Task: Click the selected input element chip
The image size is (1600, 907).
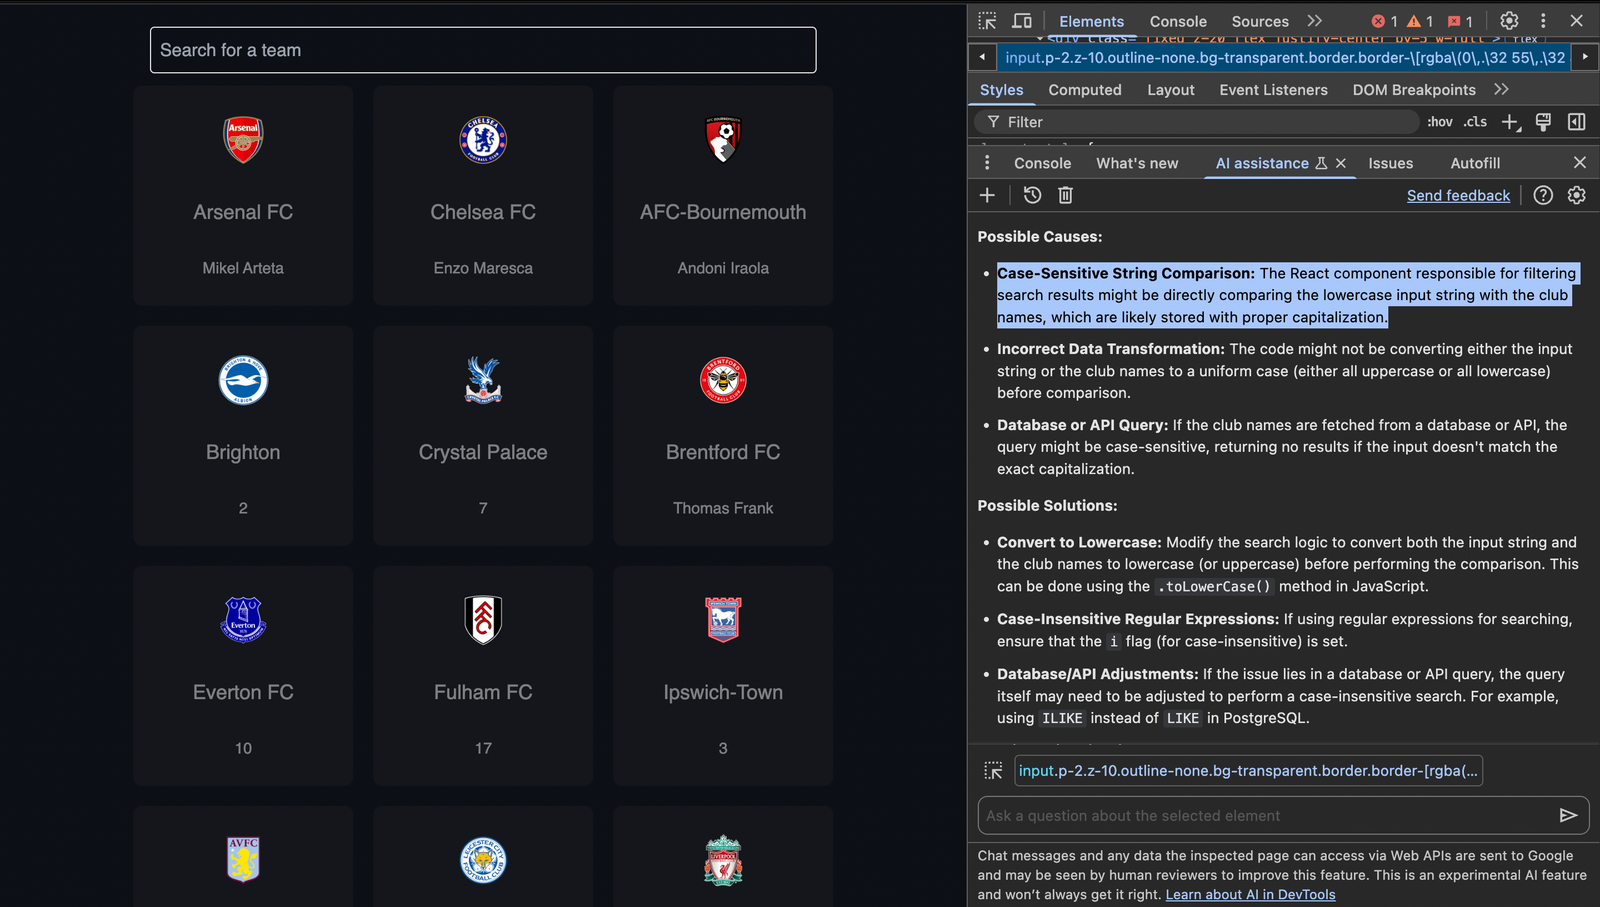Action: pyautogui.click(x=1248, y=771)
